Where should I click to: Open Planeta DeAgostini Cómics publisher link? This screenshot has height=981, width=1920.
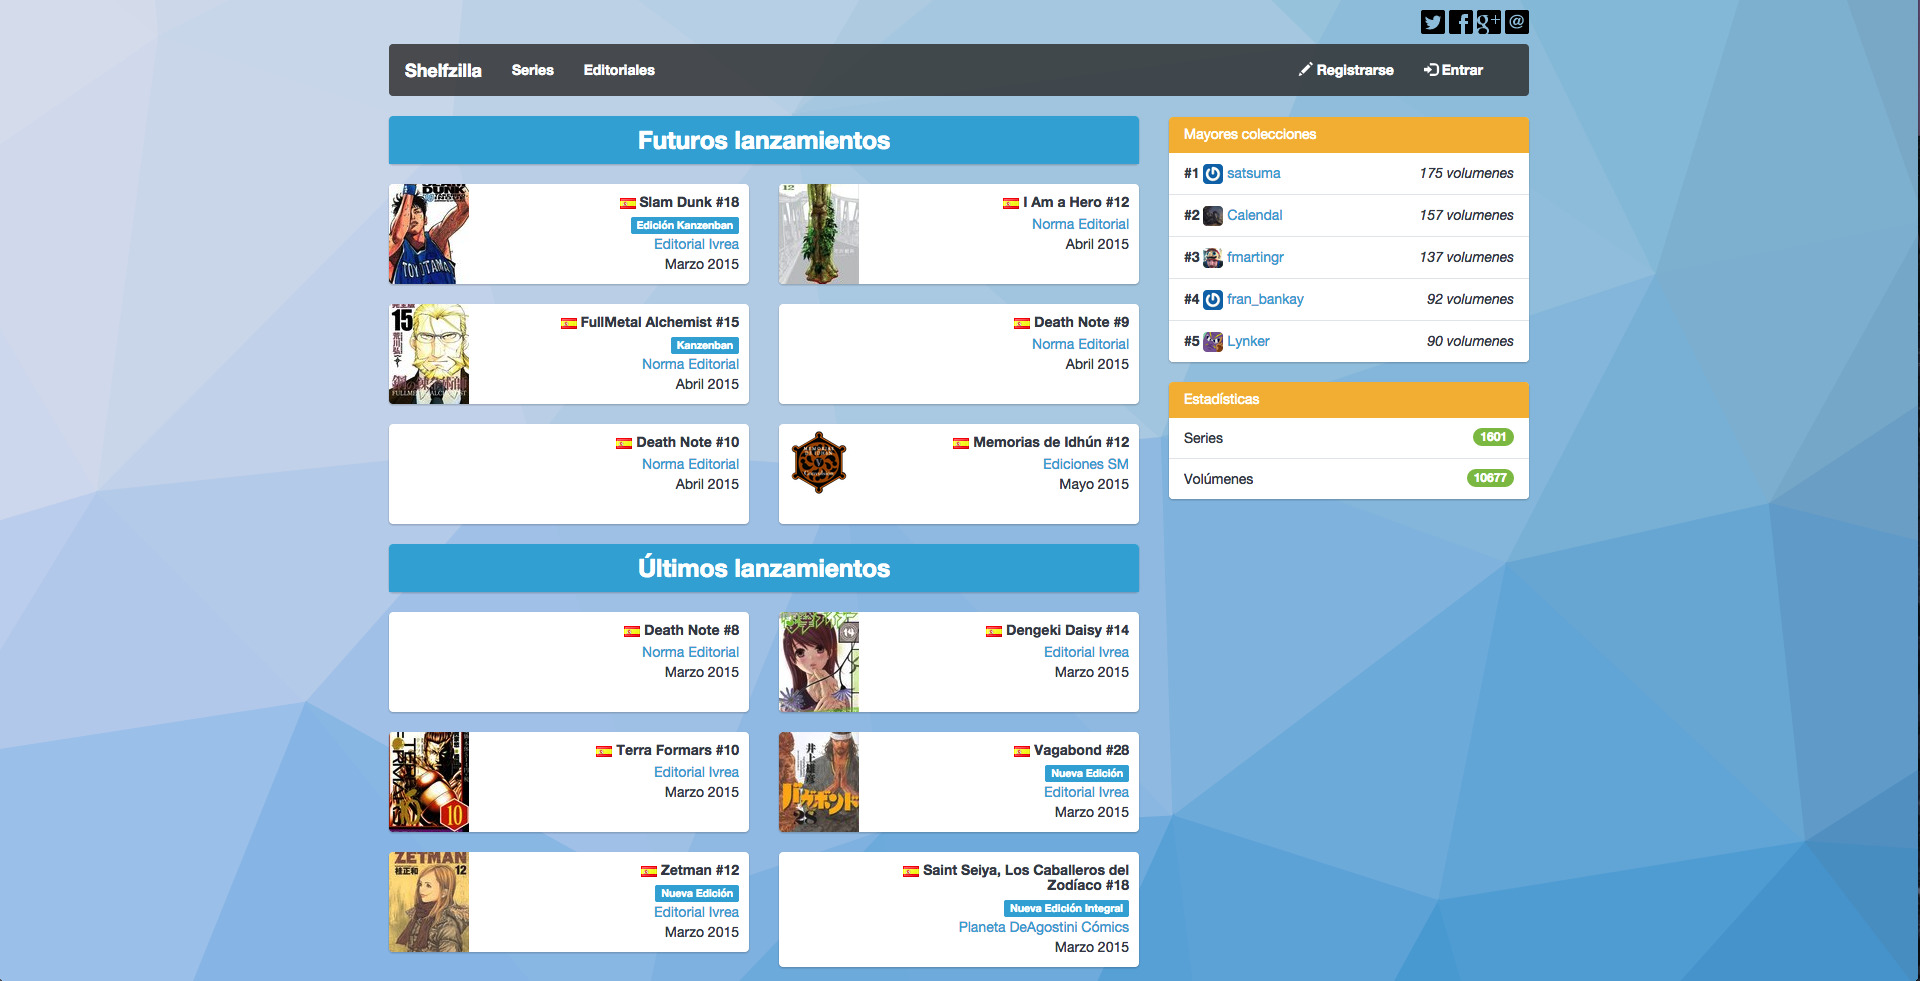pyautogui.click(x=1043, y=927)
